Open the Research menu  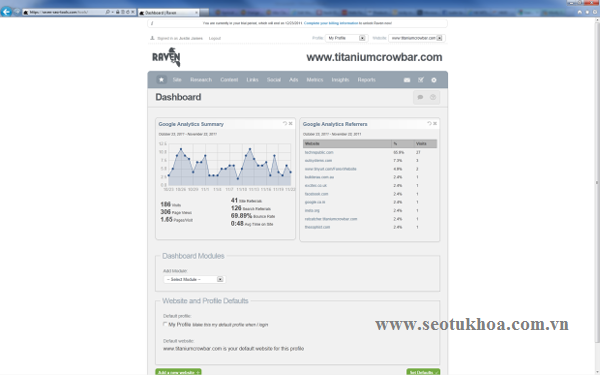pyautogui.click(x=201, y=80)
